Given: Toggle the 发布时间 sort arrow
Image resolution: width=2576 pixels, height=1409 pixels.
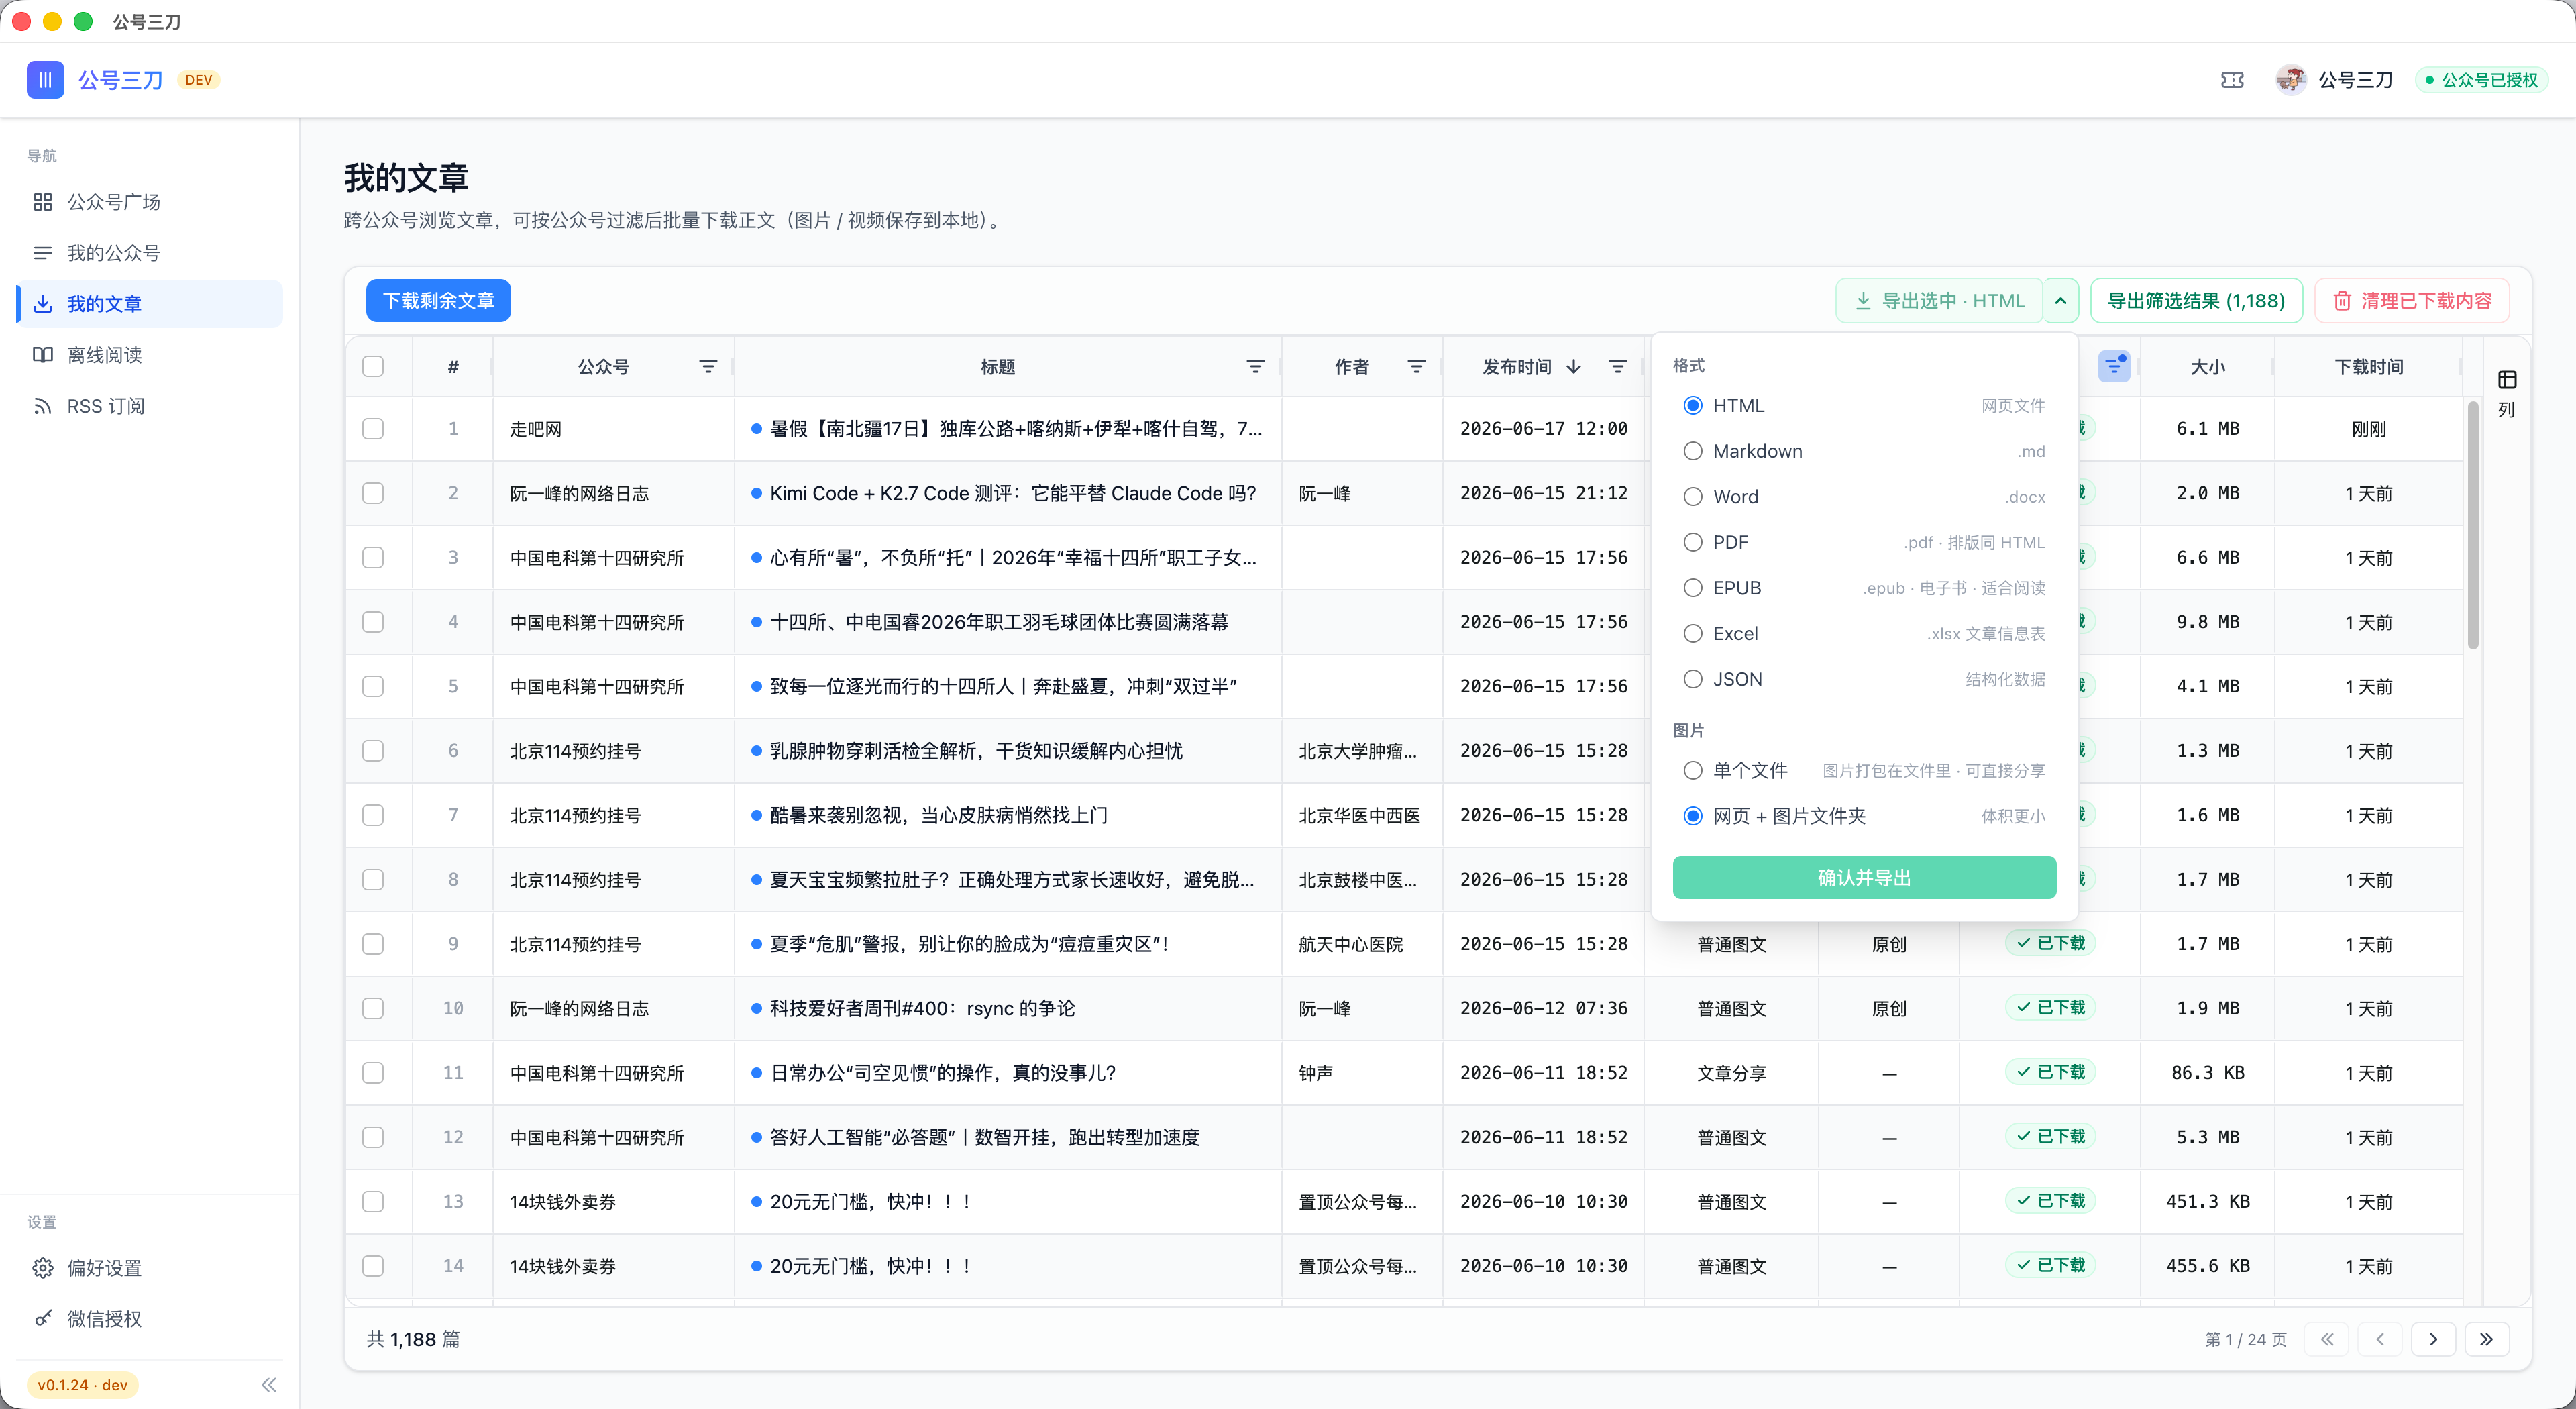Looking at the screenshot, I should pyautogui.click(x=1574, y=367).
